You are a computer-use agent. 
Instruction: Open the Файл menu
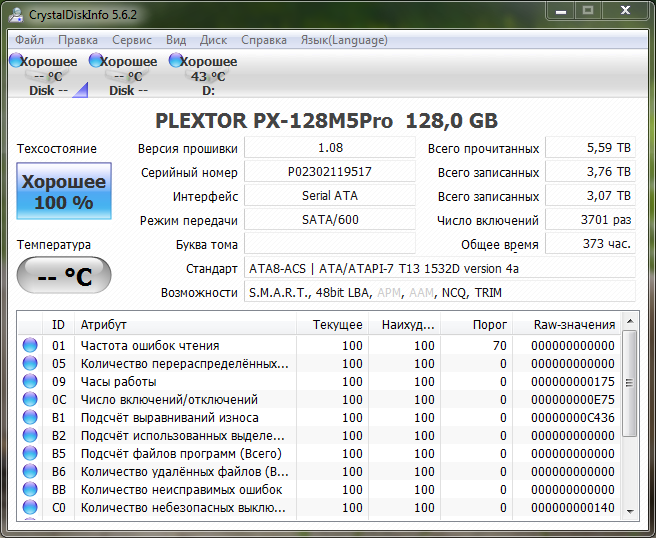pyautogui.click(x=29, y=40)
